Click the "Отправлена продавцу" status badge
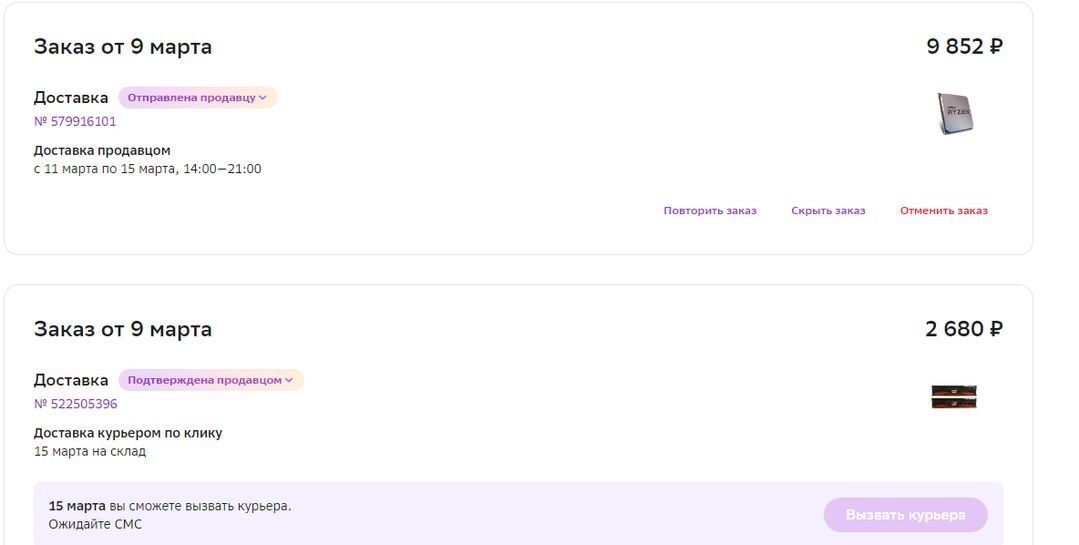 tap(191, 98)
